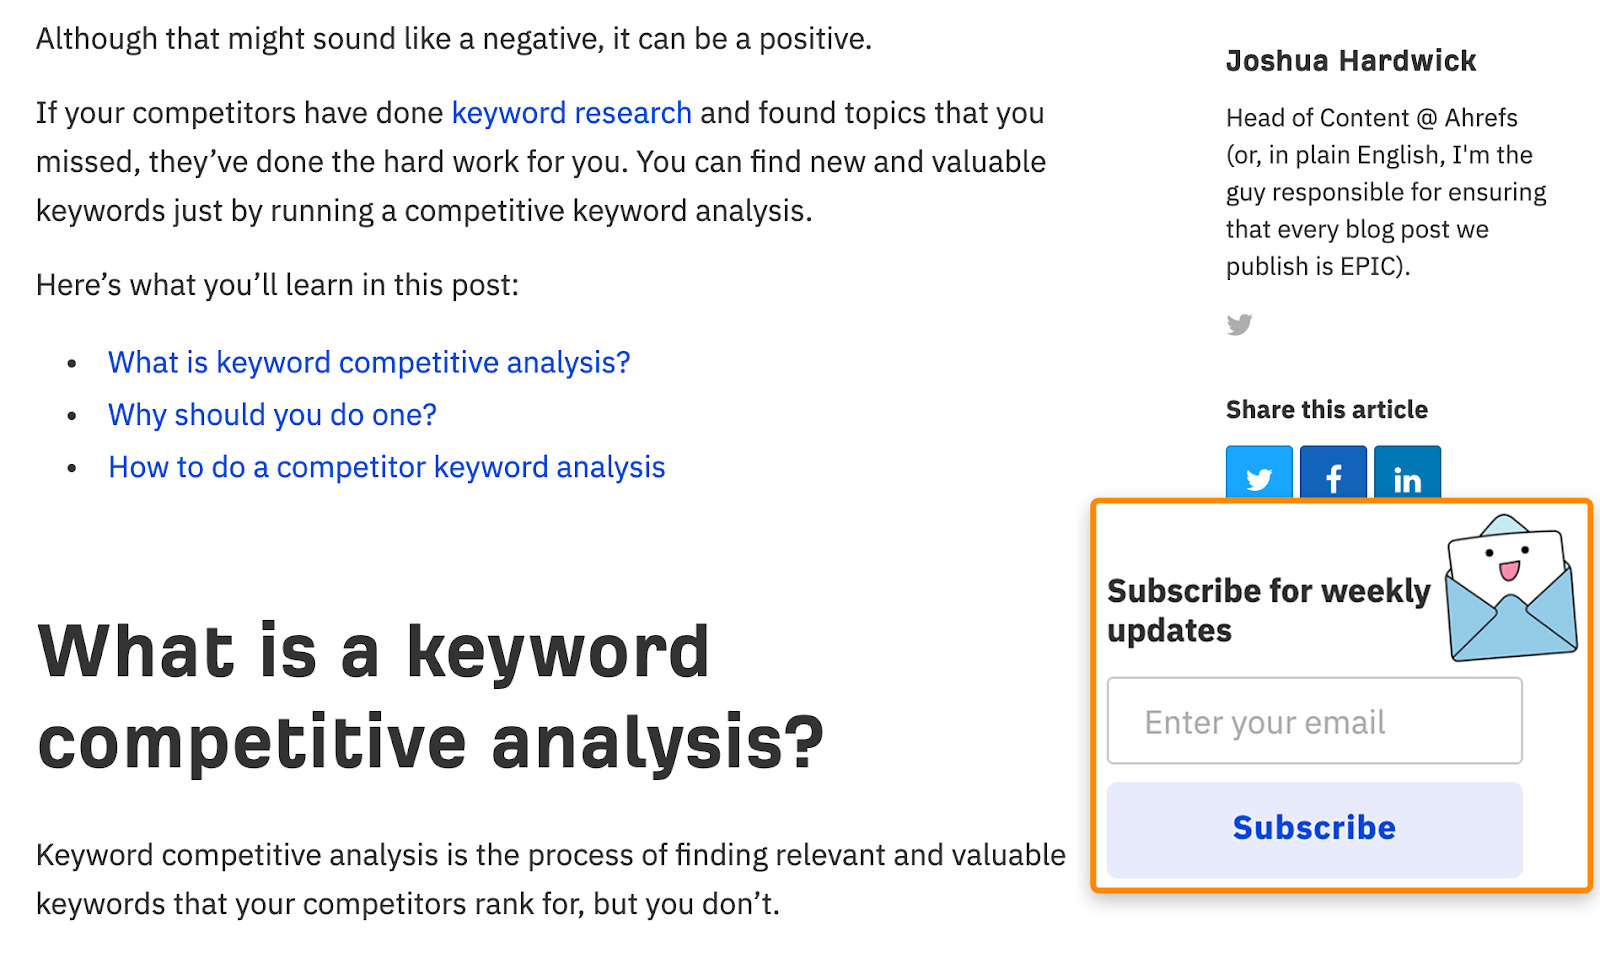Screen dimensions: 1600x953
Task: Focus the "Enter your email" field
Action: pos(1314,721)
